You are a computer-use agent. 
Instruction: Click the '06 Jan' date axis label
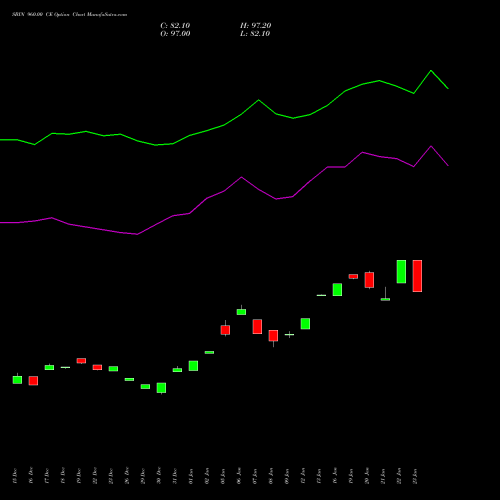pyautogui.click(x=239, y=476)
